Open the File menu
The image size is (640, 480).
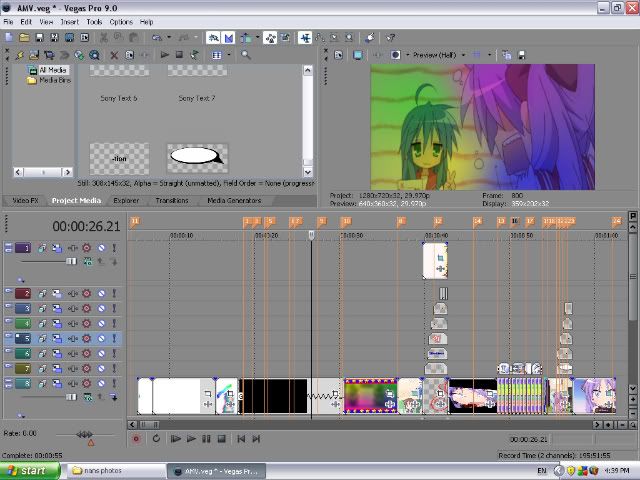click(8, 22)
